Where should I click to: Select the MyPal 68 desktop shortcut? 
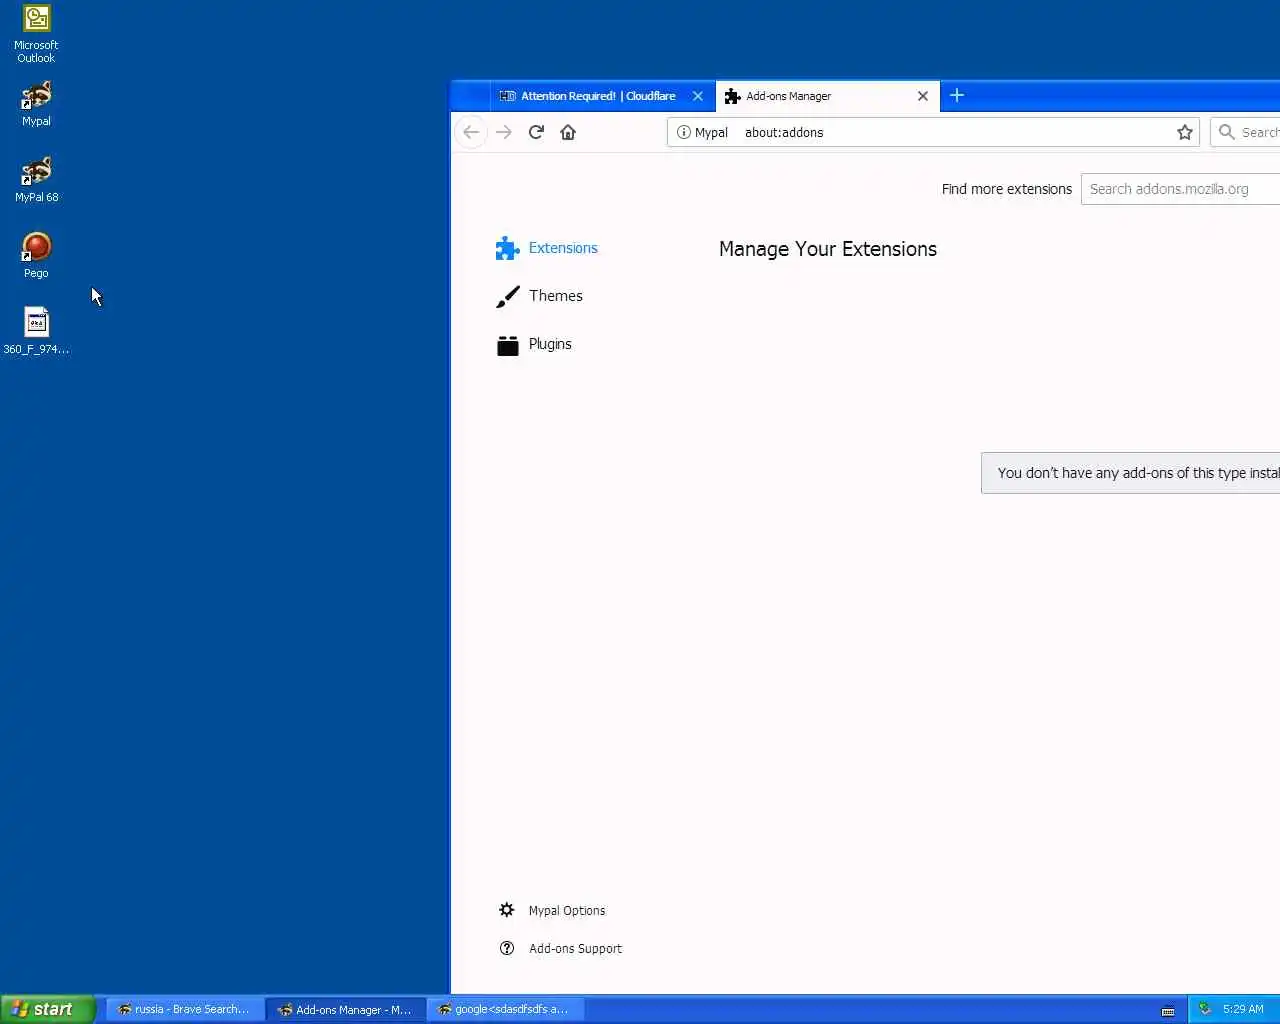36,180
